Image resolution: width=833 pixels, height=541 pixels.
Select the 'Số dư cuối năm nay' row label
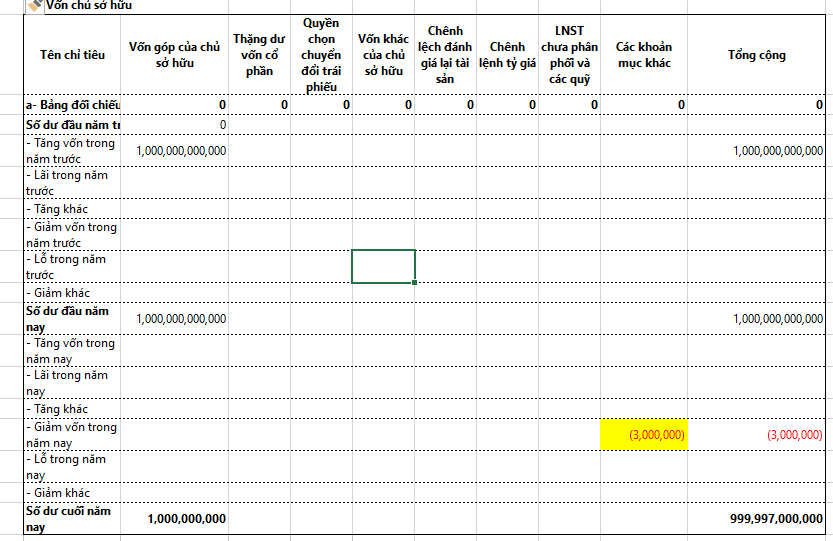(x=70, y=518)
